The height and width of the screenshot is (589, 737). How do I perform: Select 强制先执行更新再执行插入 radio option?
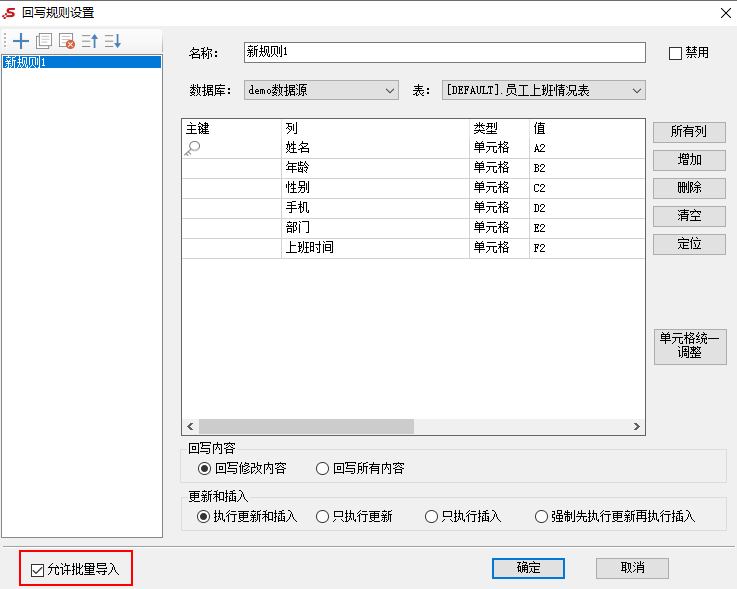pyautogui.click(x=541, y=517)
